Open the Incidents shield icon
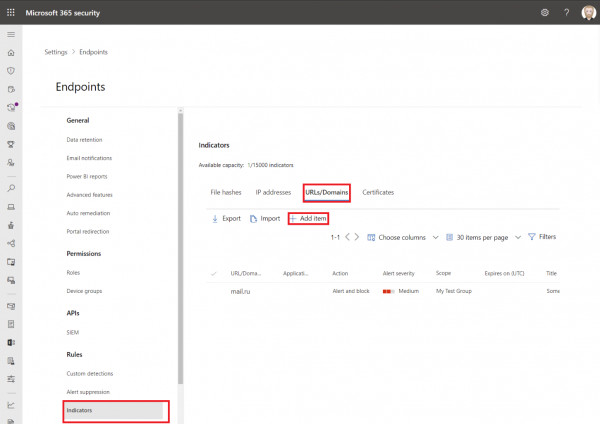The height and width of the screenshot is (424, 600). 11,71
